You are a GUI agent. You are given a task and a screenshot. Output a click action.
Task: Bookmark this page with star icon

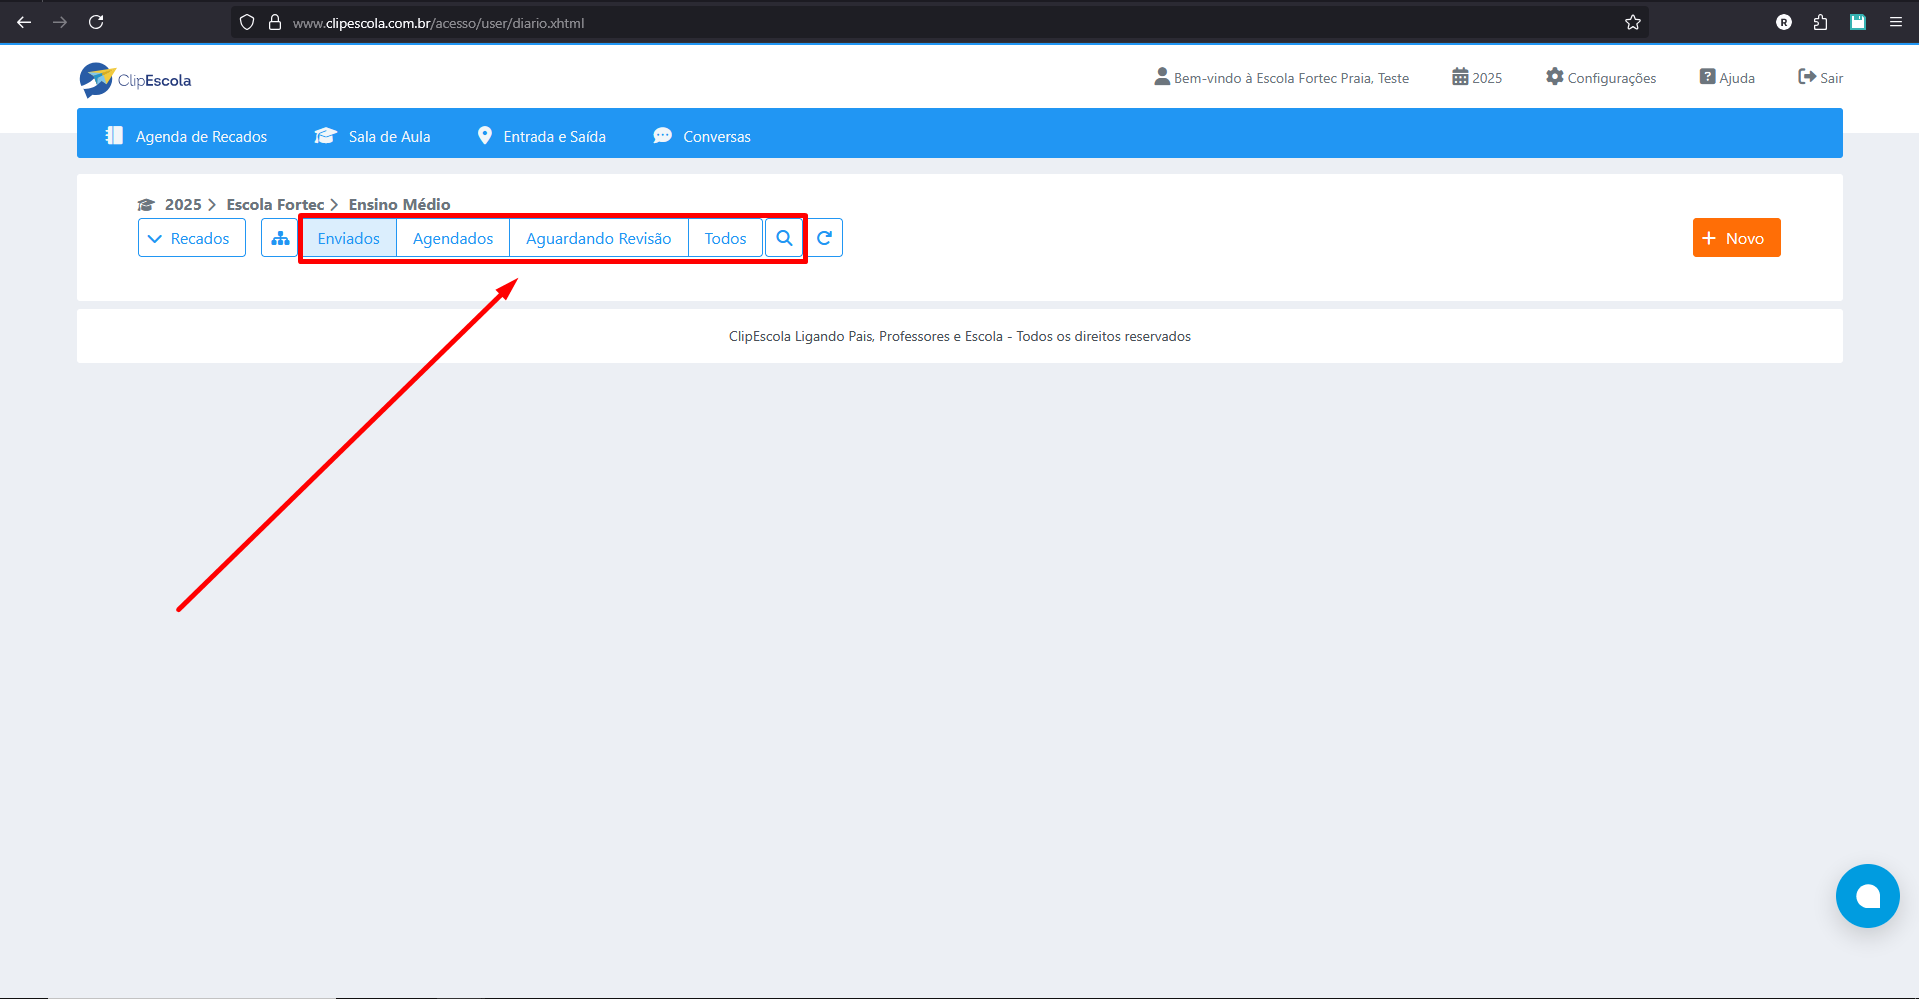point(1632,22)
